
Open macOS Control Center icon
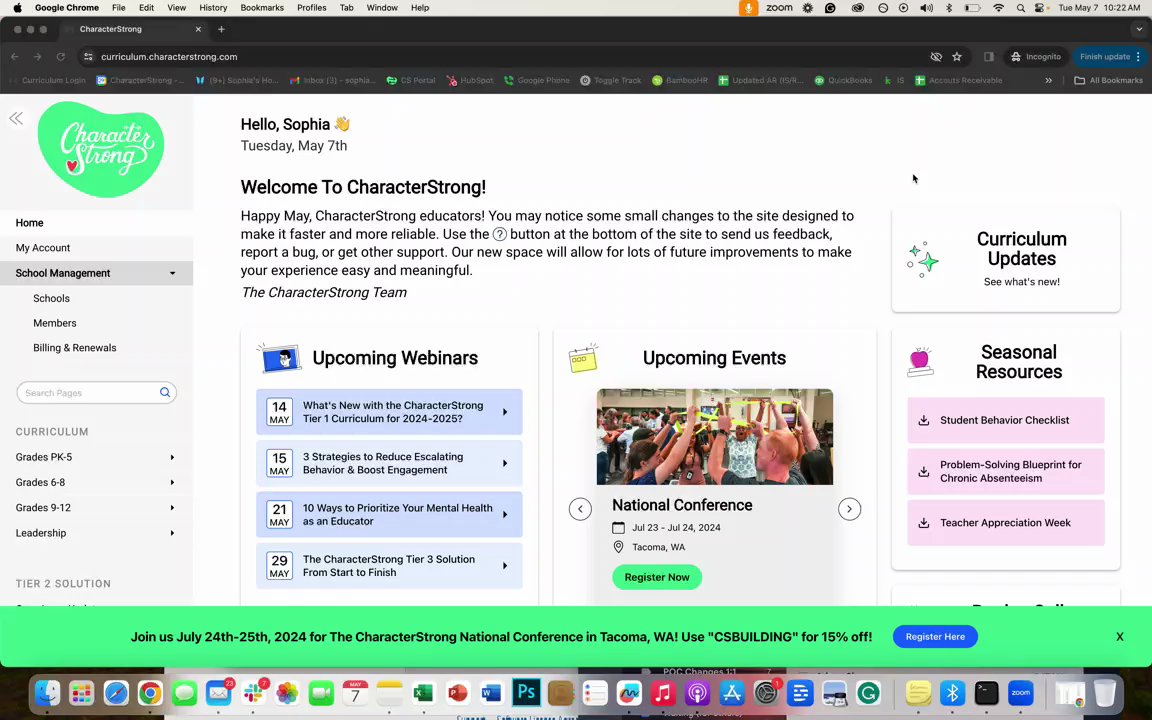pos(1040,7)
